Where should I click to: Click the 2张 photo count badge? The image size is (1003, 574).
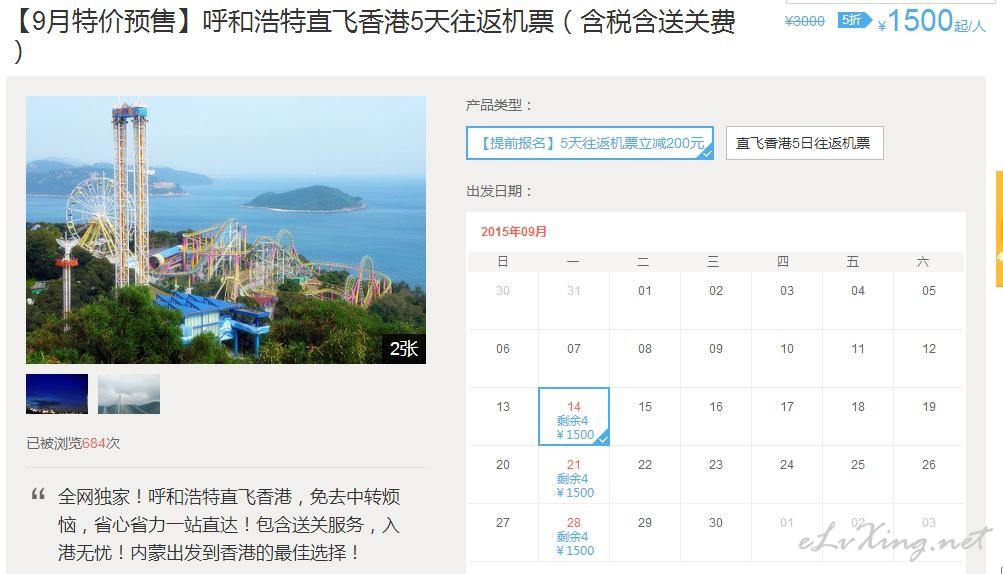point(404,349)
